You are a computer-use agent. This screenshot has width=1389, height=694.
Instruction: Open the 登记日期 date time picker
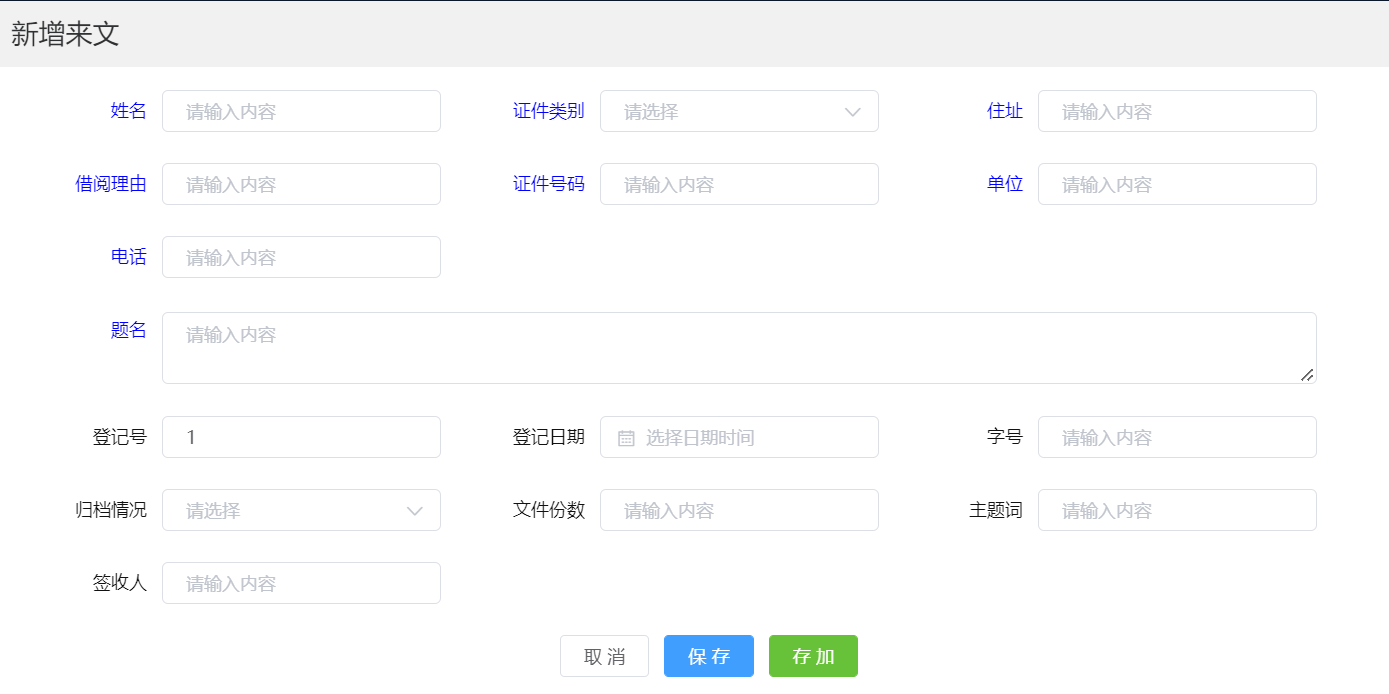click(739, 437)
